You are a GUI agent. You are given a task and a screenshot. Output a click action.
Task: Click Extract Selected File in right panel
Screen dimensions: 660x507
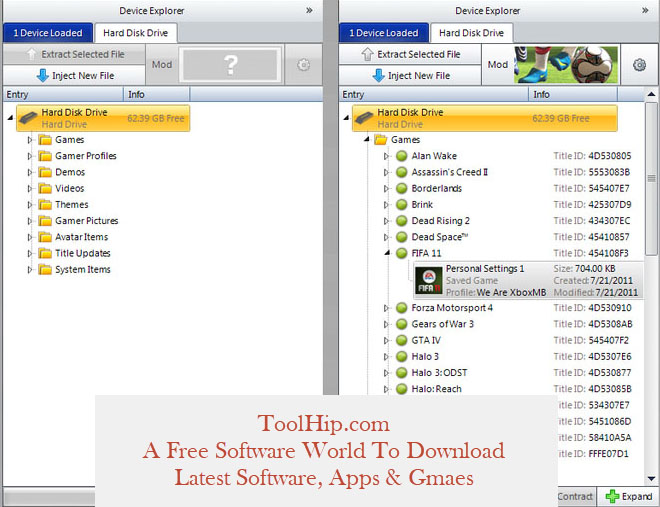(410, 54)
